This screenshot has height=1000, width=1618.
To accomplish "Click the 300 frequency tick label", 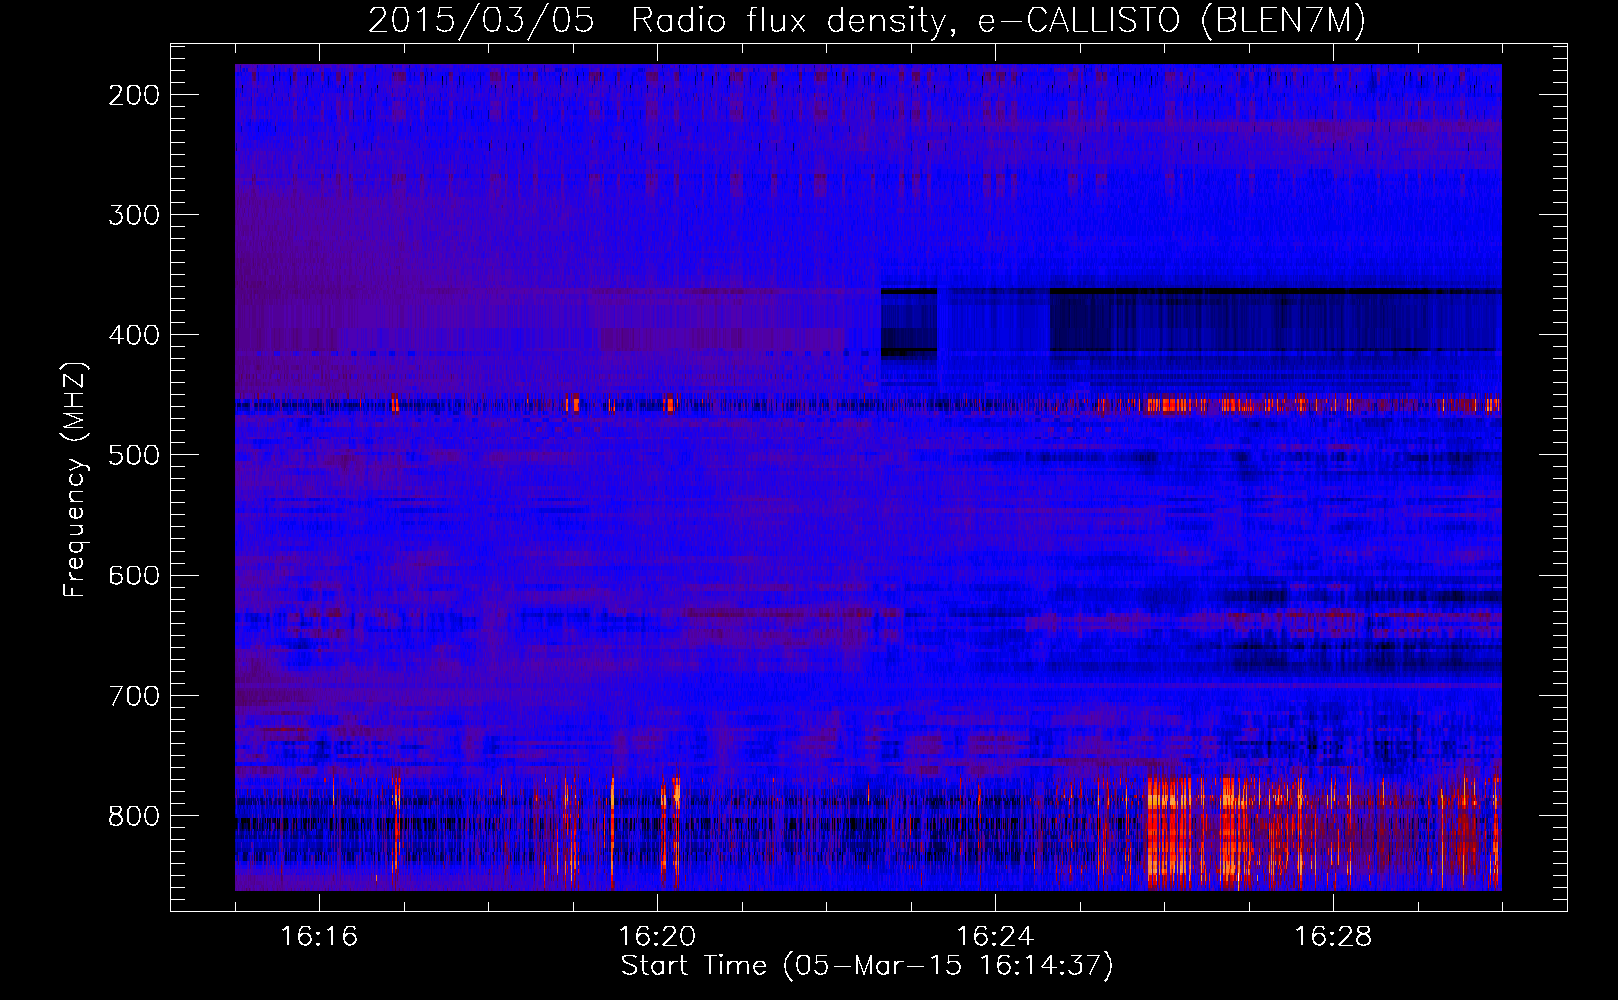I will pos(134,215).
